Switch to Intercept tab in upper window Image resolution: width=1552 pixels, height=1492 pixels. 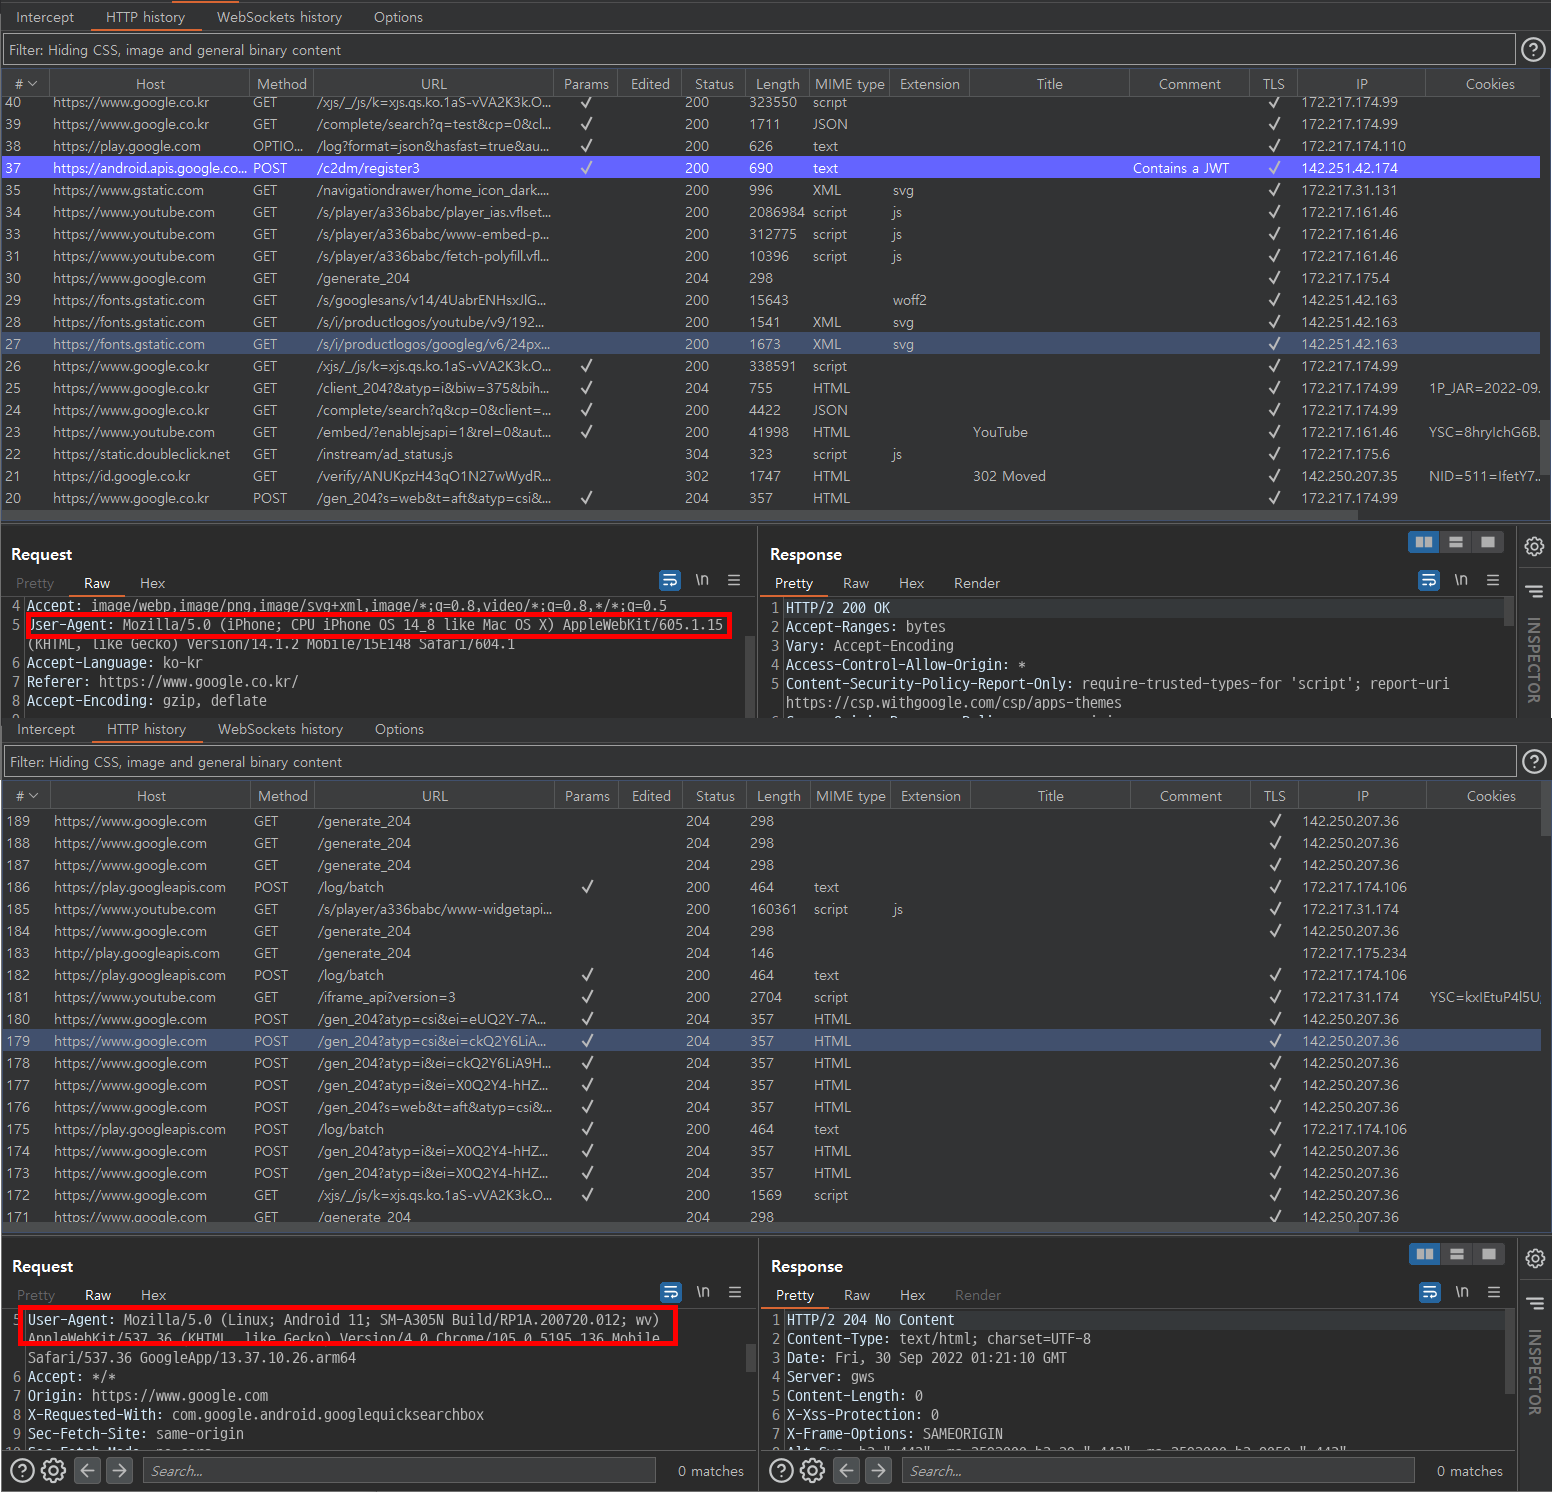pyautogui.click(x=45, y=17)
